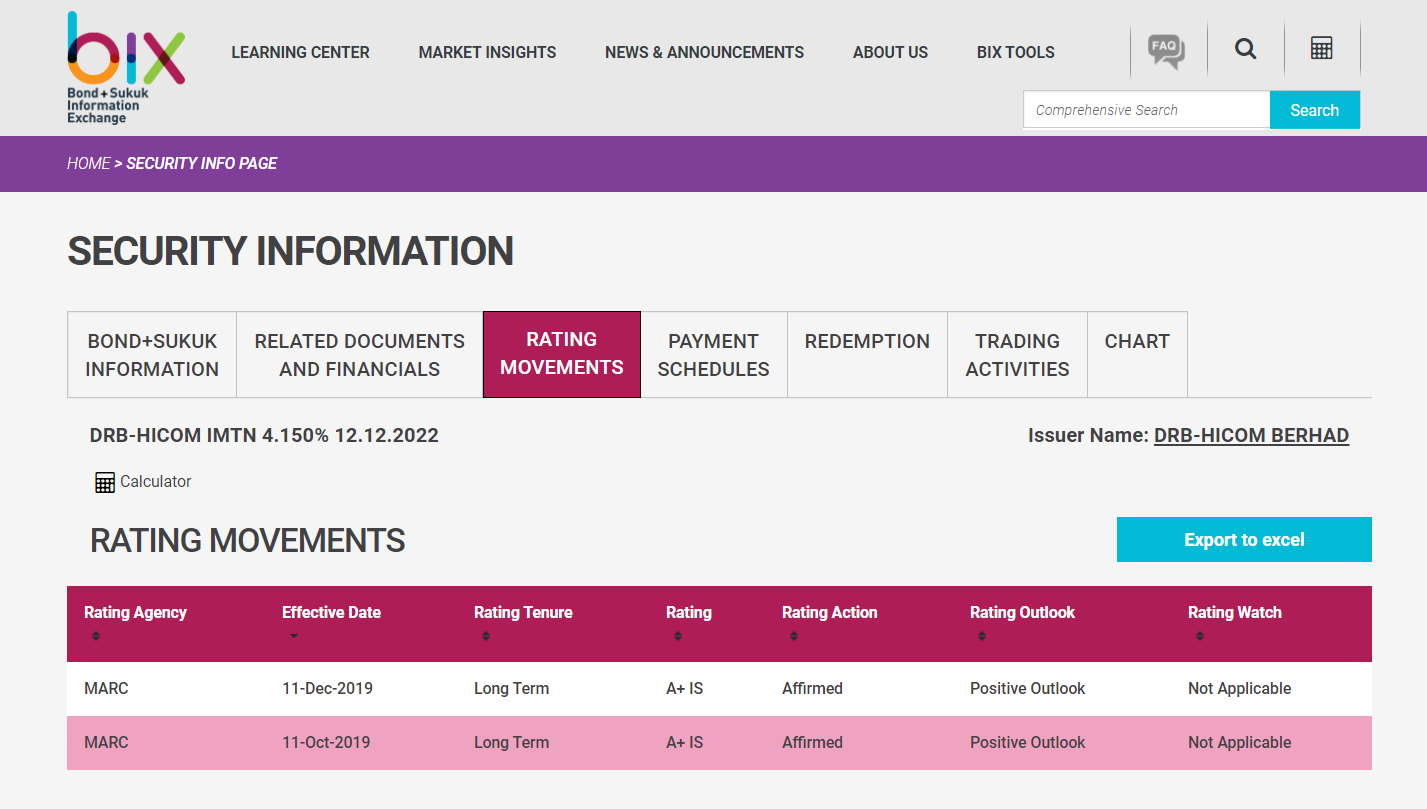Click Rating Agency column header text
Image resolution: width=1427 pixels, height=809 pixels.
coord(135,612)
